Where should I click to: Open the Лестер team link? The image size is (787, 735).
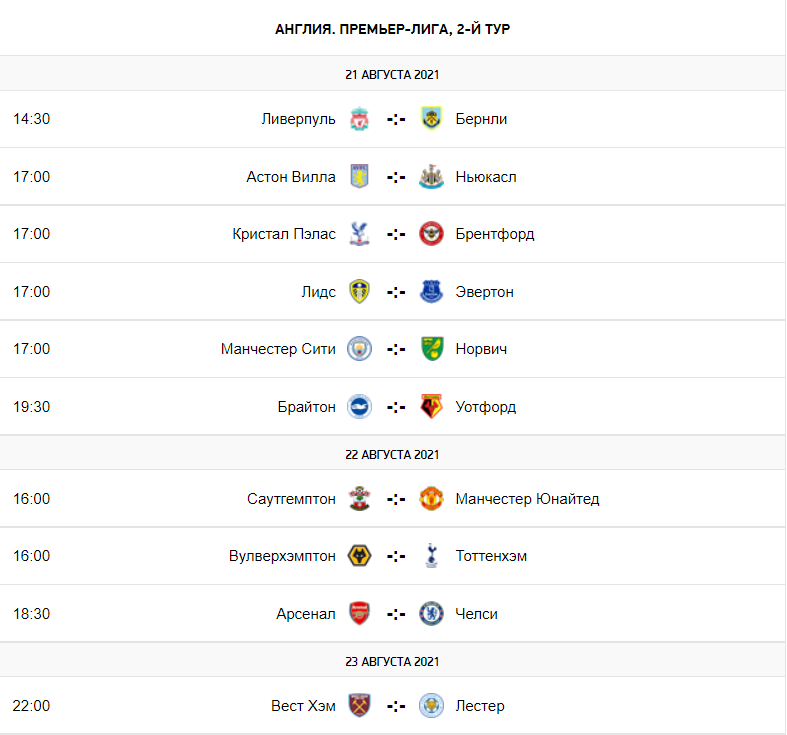click(480, 706)
